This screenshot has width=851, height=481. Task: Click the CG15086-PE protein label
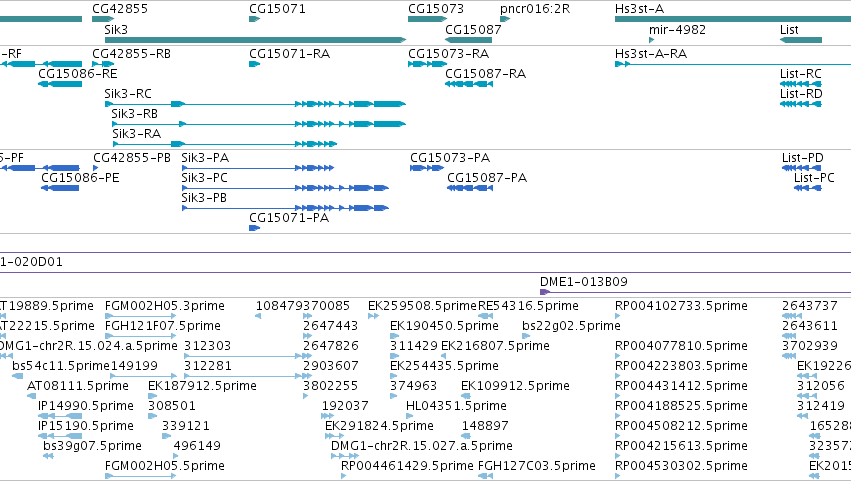80,178
